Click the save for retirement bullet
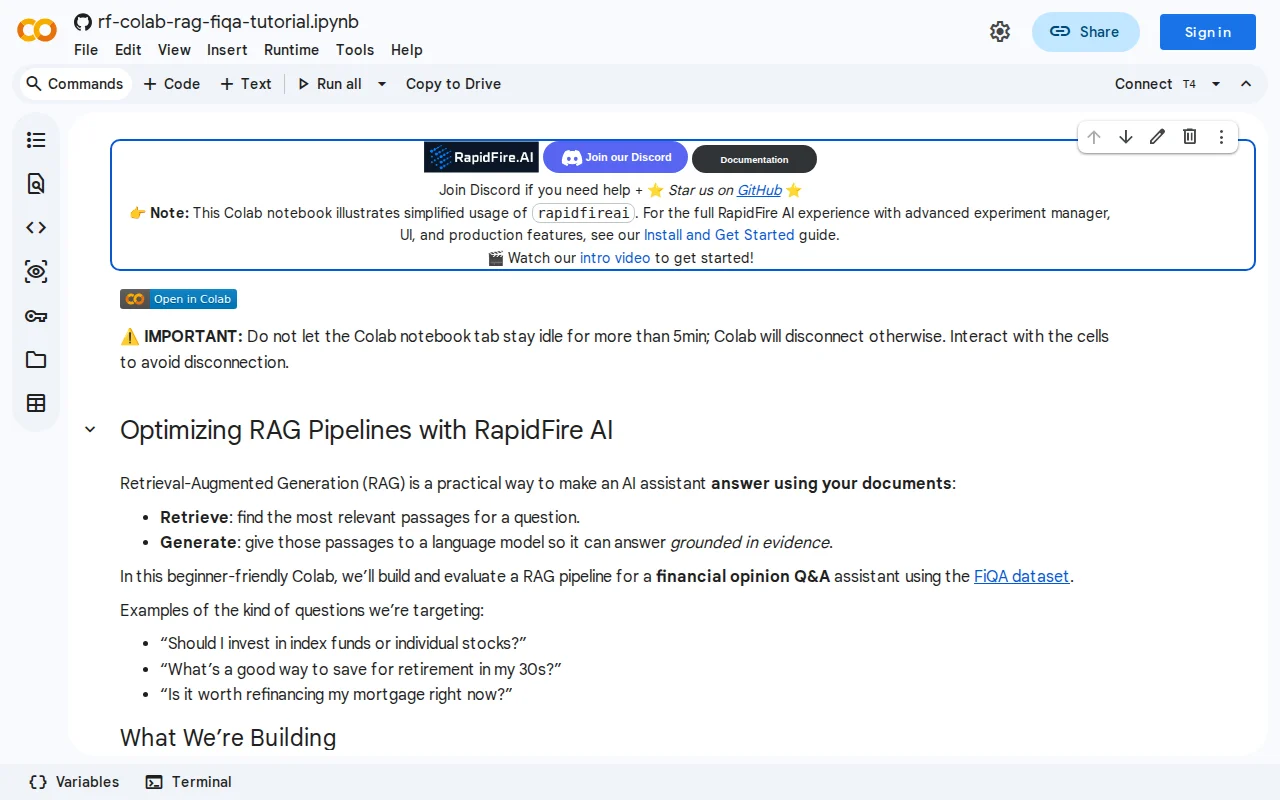The width and height of the screenshot is (1280, 800). (x=360, y=669)
